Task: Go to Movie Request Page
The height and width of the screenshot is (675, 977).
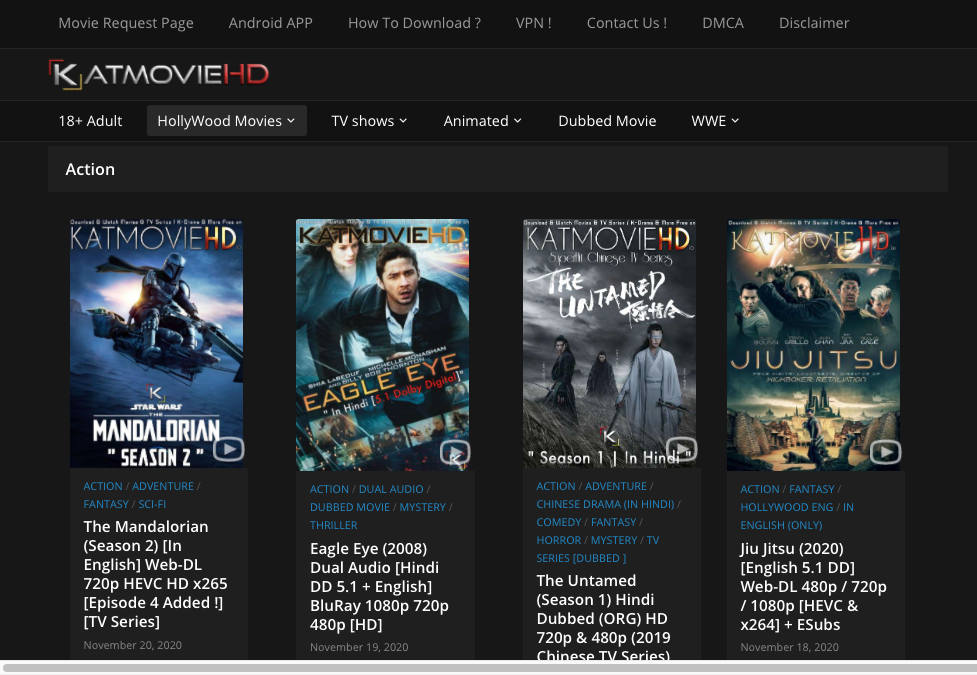Action: (x=126, y=23)
